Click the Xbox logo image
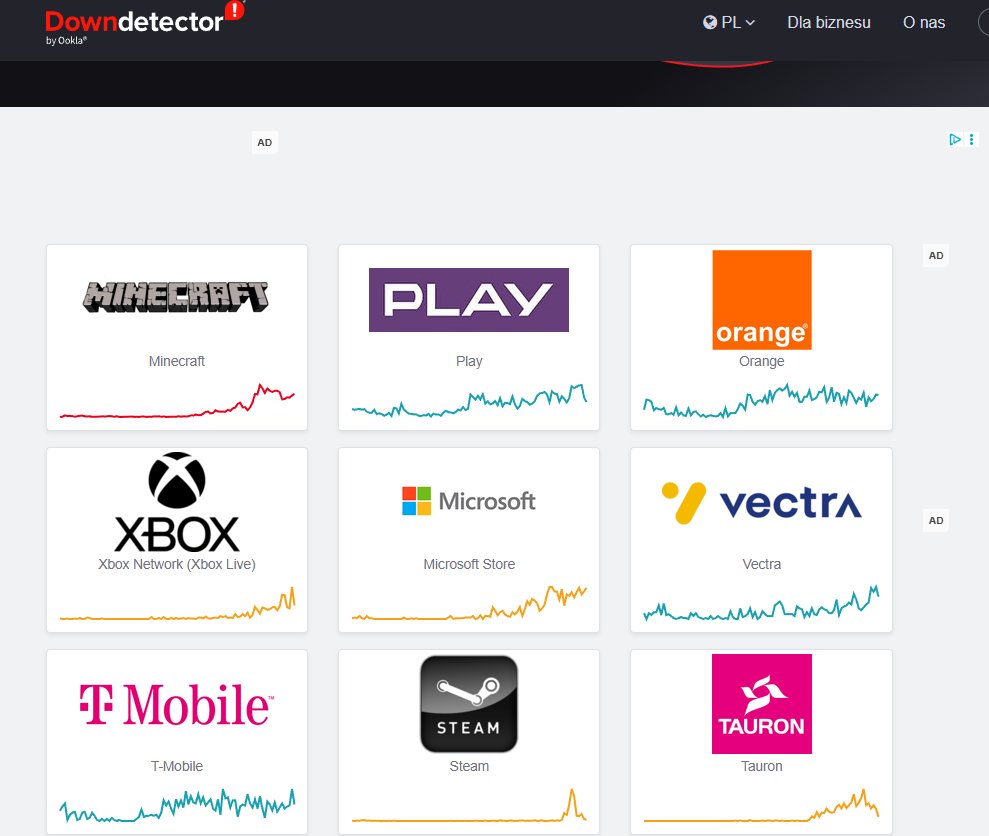The image size is (989, 836). tap(177, 502)
